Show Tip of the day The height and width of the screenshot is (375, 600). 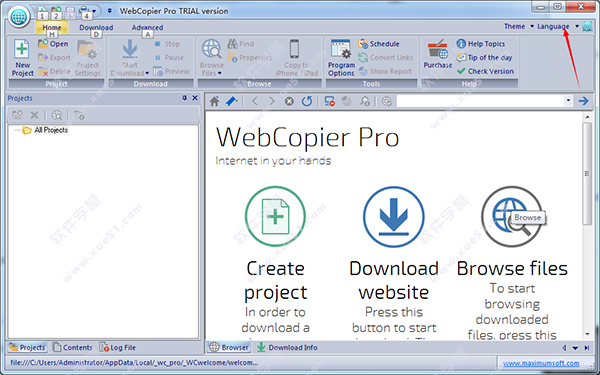coord(484,58)
